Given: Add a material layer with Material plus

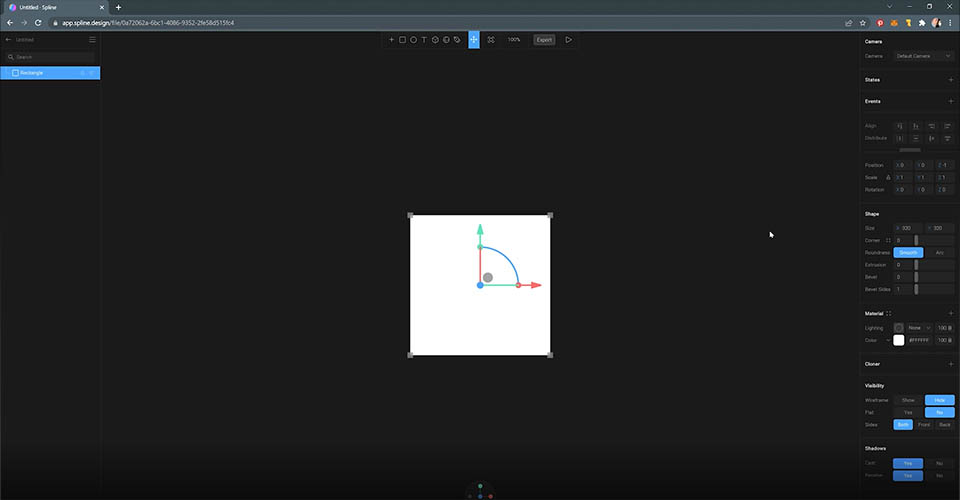Looking at the screenshot, I should click(x=951, y=313).
